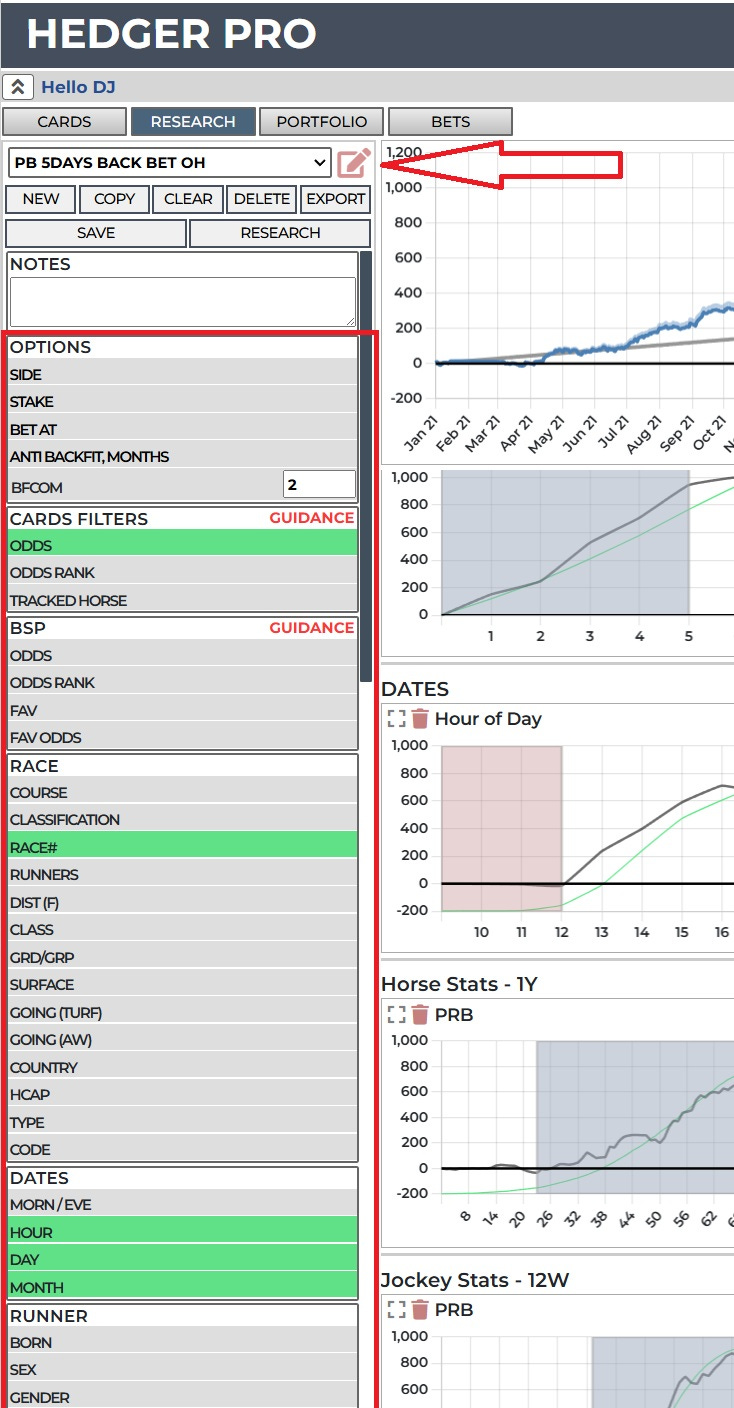Open the PB 5DAYS BACK BET OH dropdown
Image resolution: width=734 pixels, height=1408 pixels.
[169, 162]
